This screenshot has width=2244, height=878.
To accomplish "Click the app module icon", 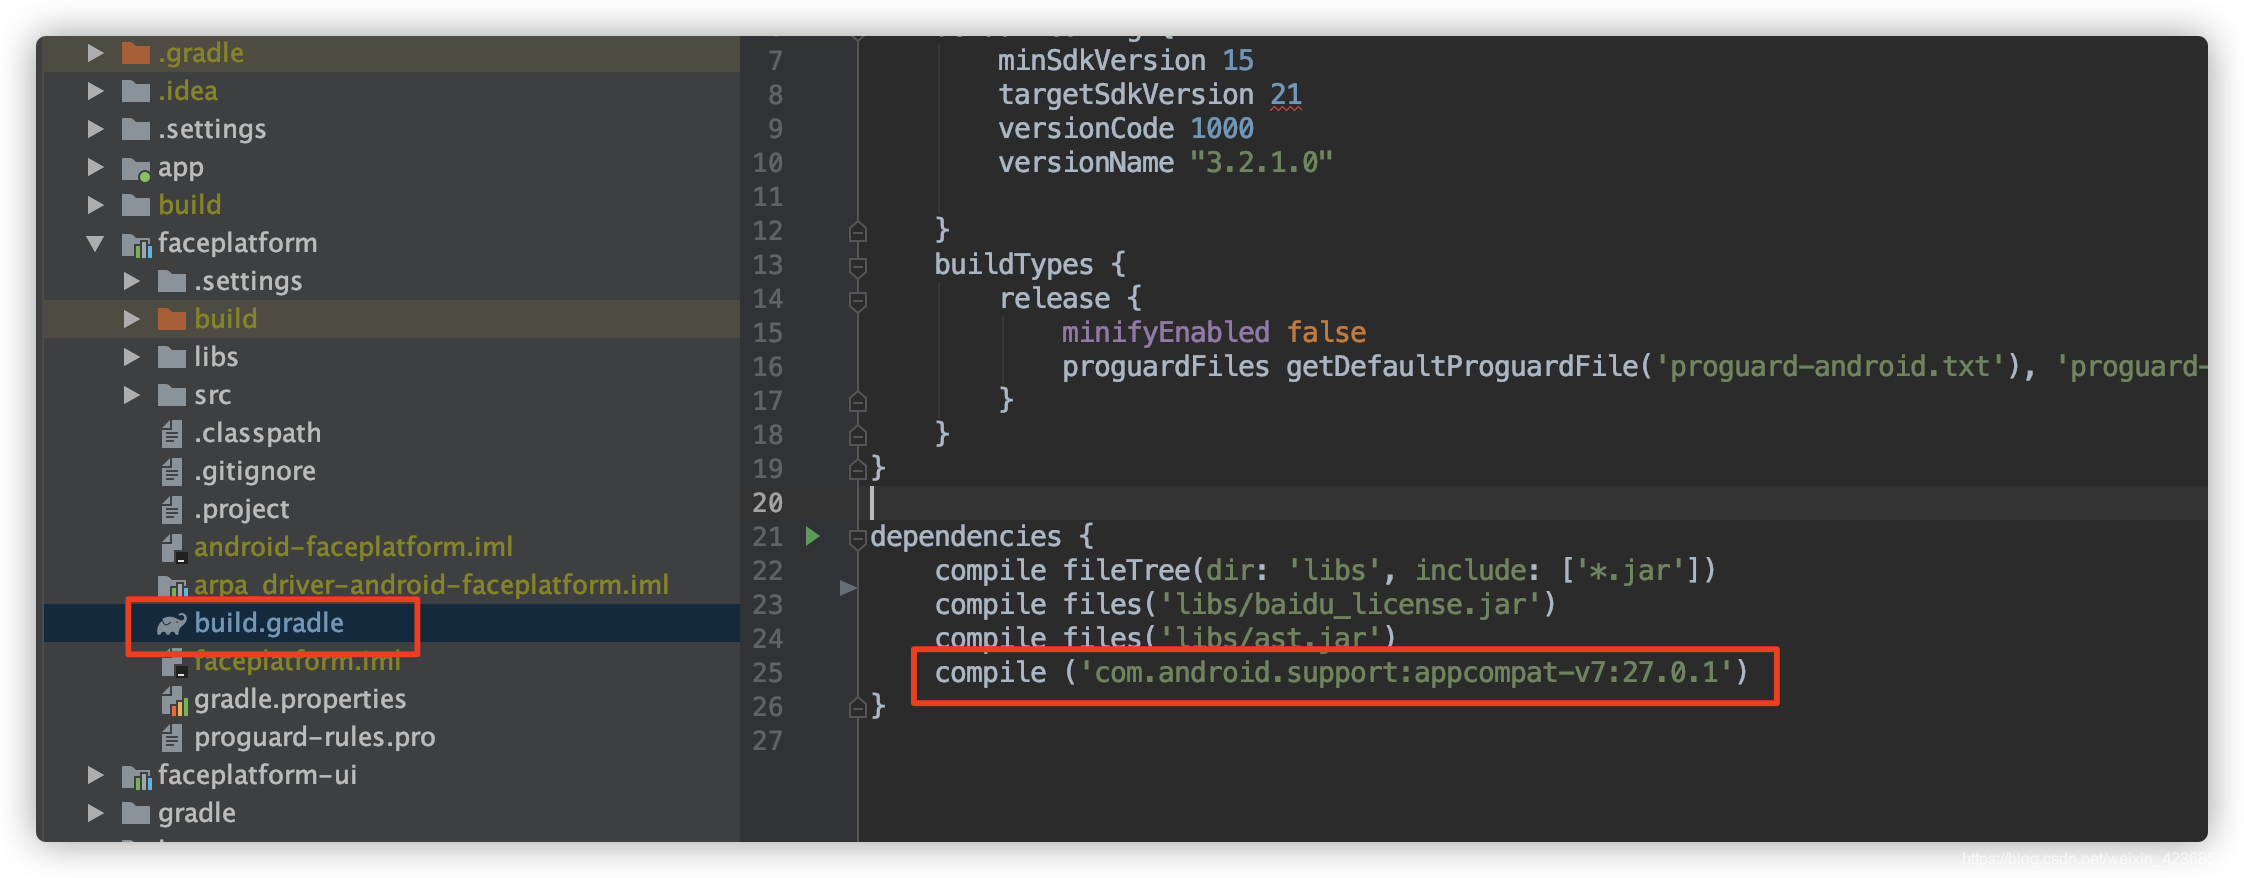I will point(136,168).
